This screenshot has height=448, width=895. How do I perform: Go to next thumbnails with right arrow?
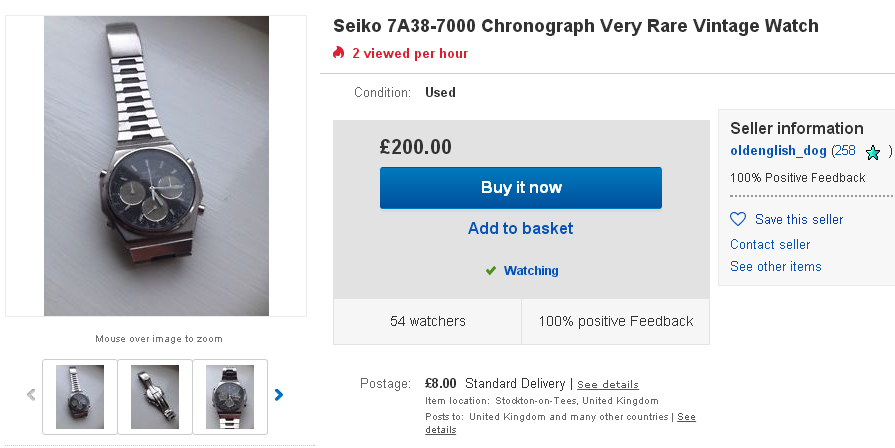279,395
